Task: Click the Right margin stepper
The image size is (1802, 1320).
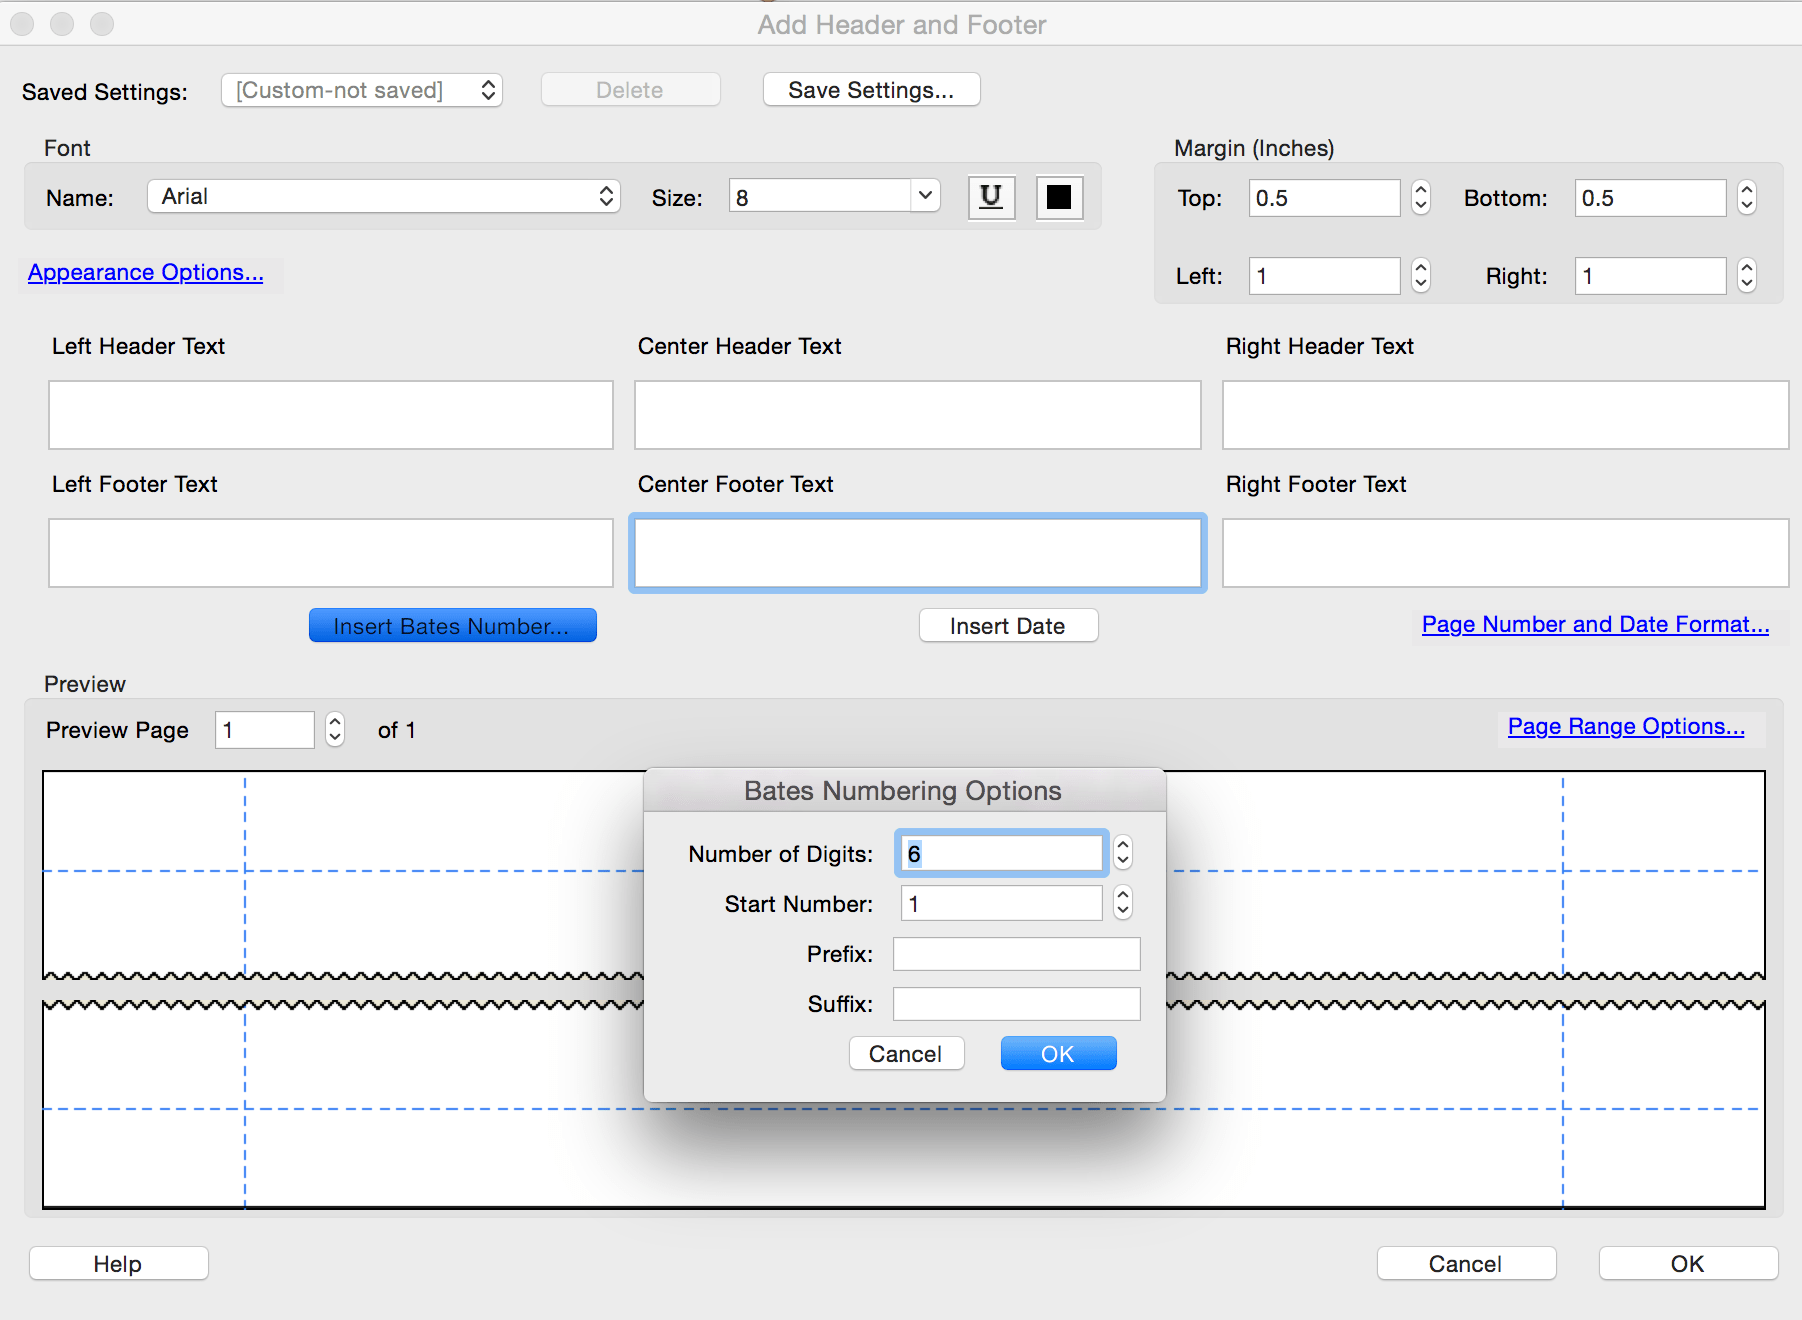Action: pos(1746,276)
